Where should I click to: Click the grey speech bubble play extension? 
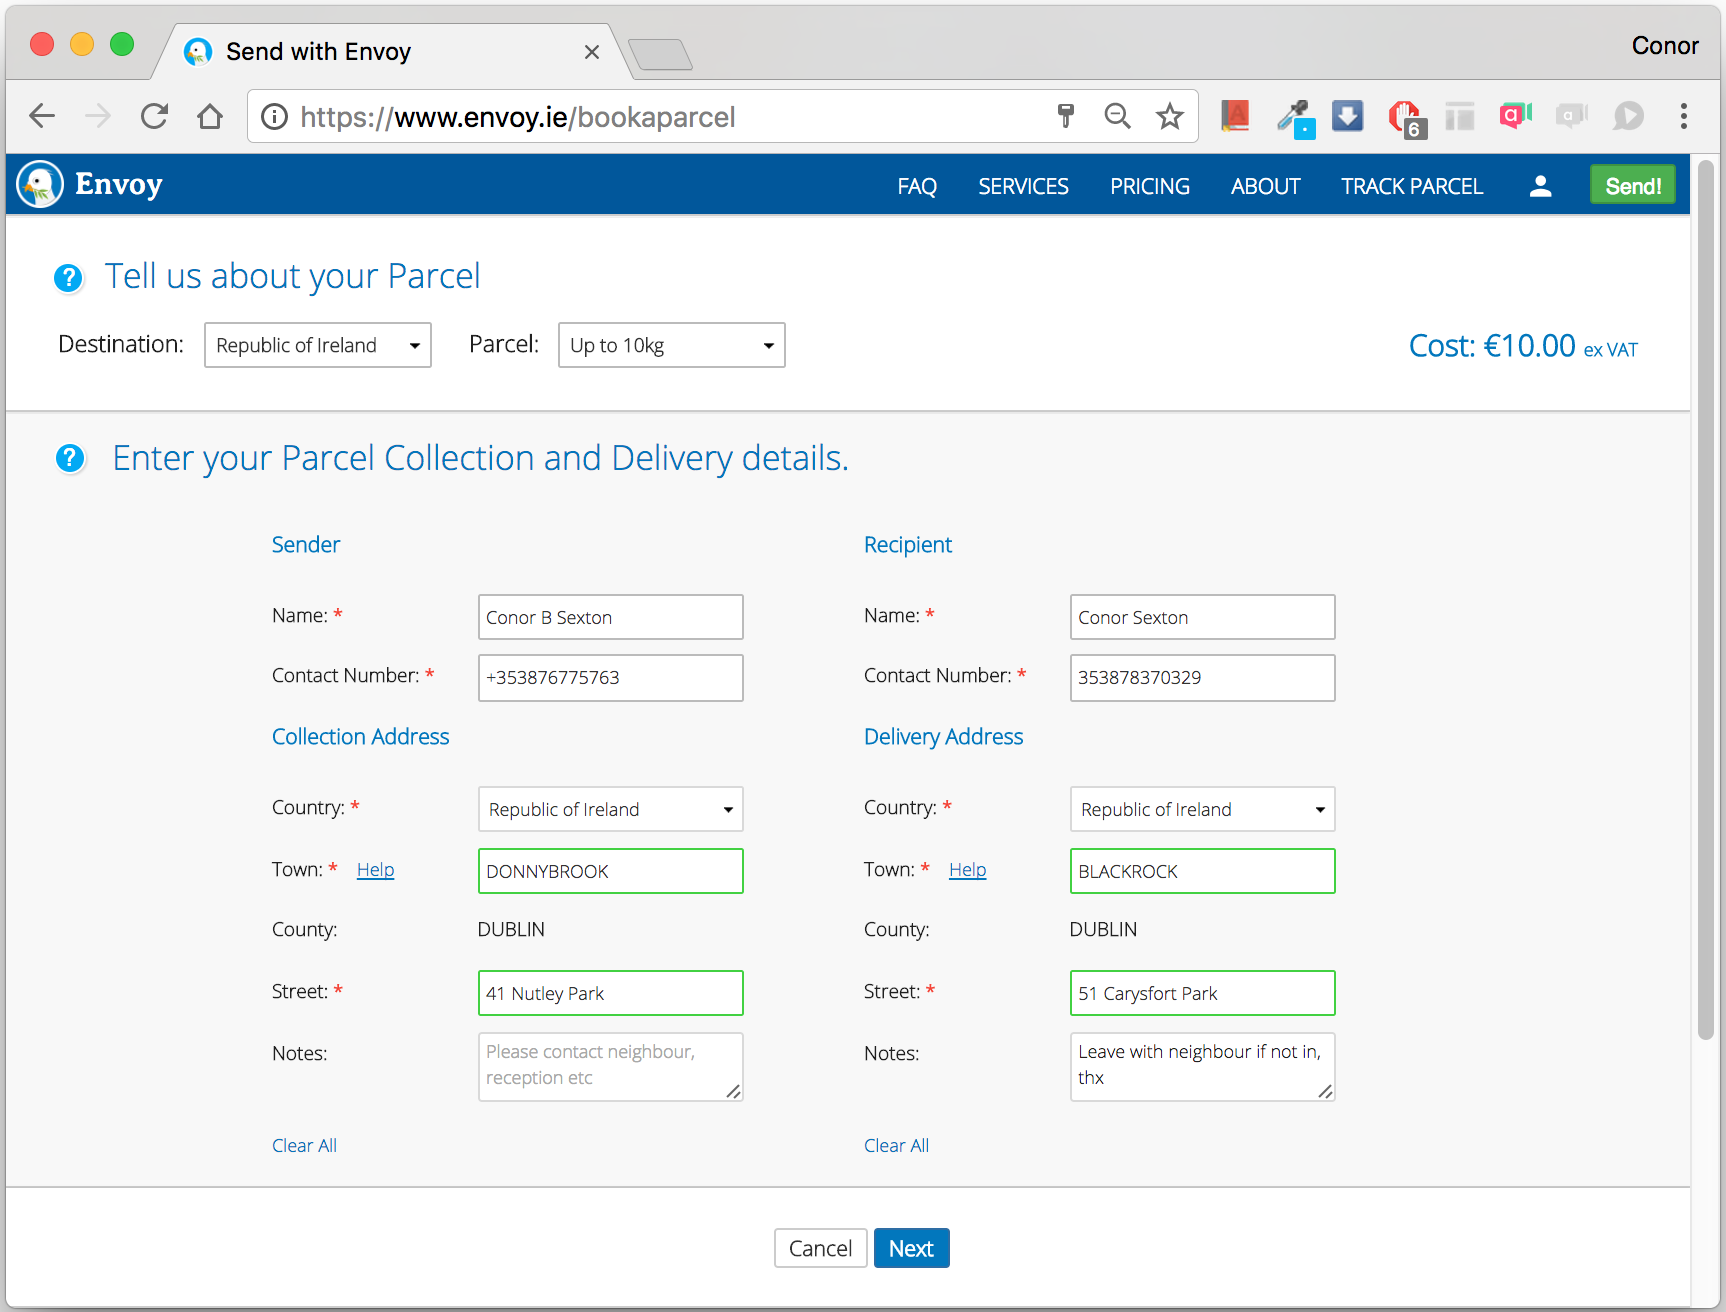click(x=1628, y=116)
